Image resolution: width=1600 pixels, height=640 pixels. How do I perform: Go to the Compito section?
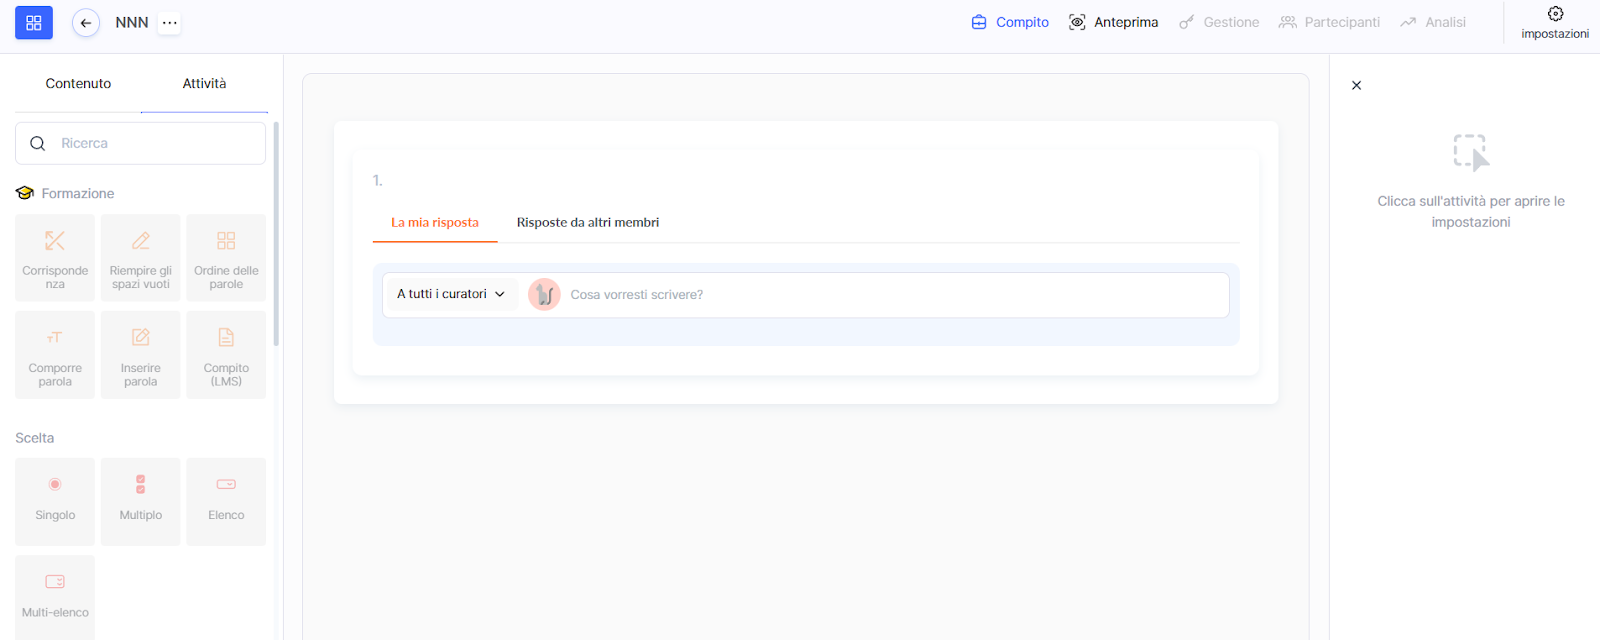[1010, 22]
